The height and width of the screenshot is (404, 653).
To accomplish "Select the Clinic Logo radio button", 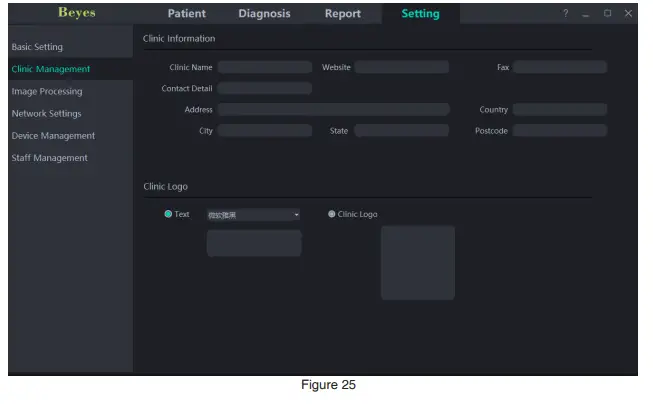I will tap(331, 214).
